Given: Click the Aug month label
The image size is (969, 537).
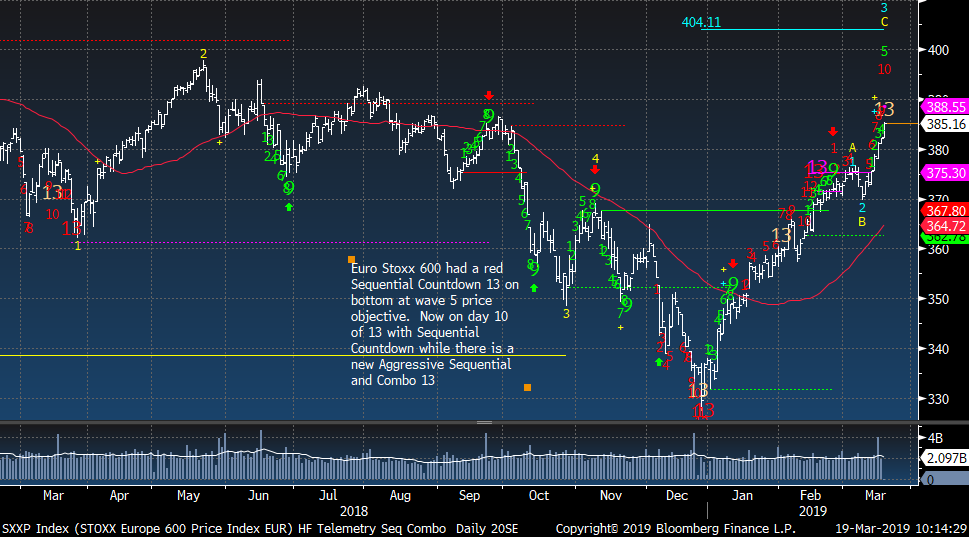Looking at the screenshot, I should [400, 496].
